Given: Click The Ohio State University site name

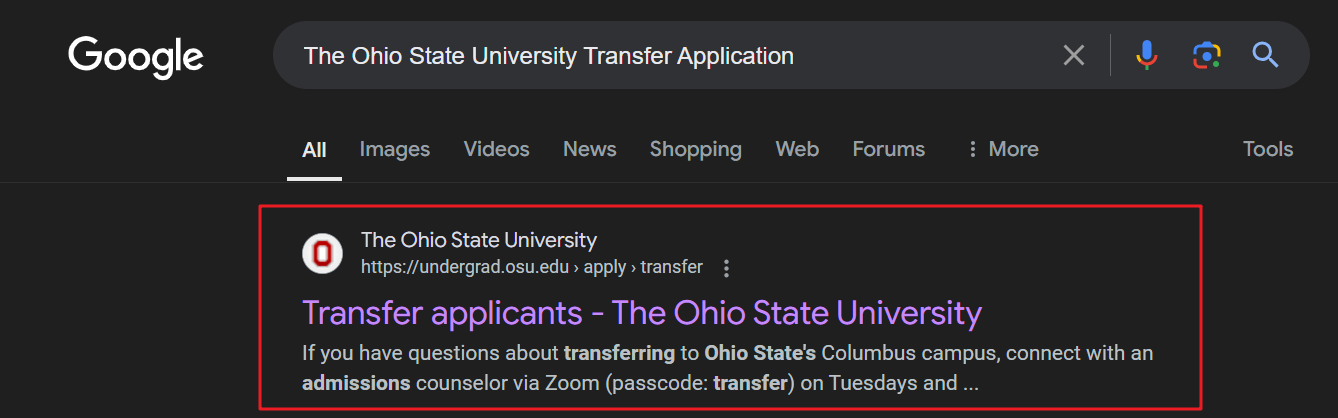Looking at the screenshot, I should tap(479, 240).
